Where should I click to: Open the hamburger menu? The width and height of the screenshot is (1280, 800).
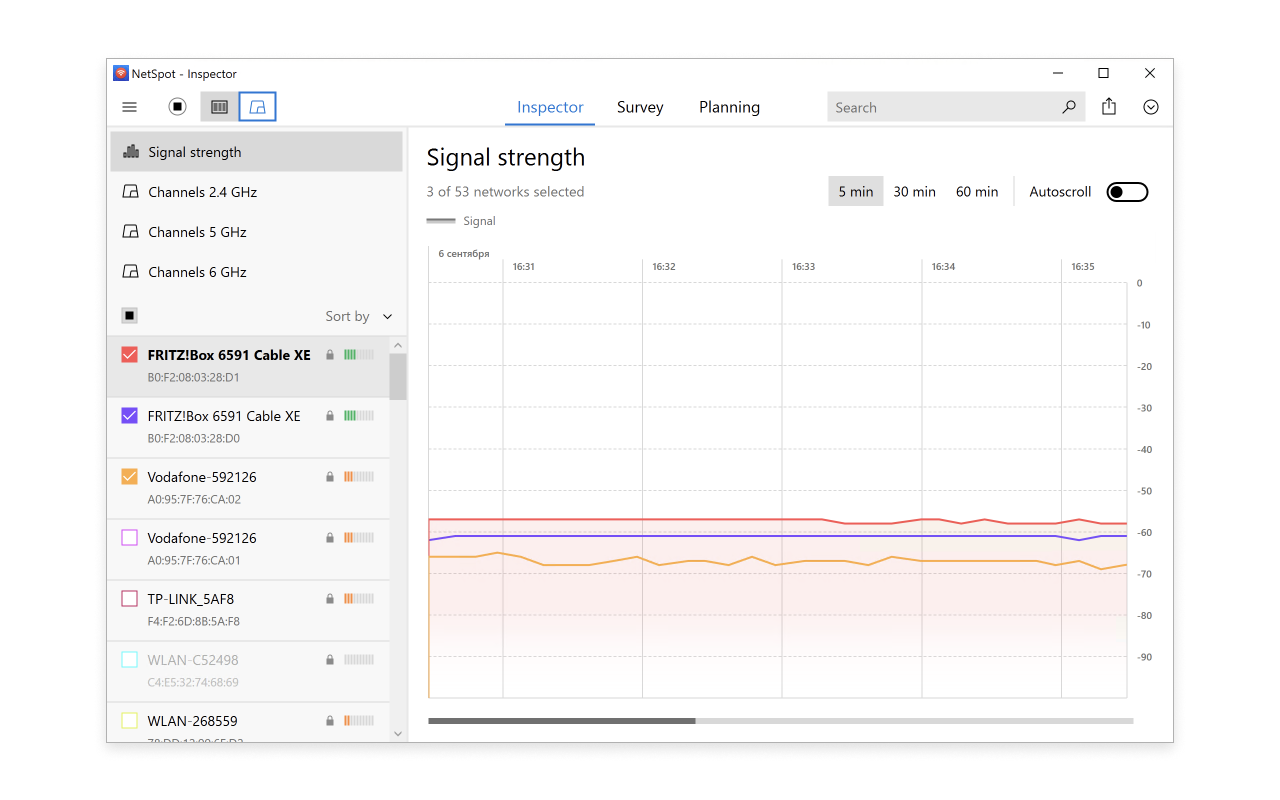pos(129,107)
